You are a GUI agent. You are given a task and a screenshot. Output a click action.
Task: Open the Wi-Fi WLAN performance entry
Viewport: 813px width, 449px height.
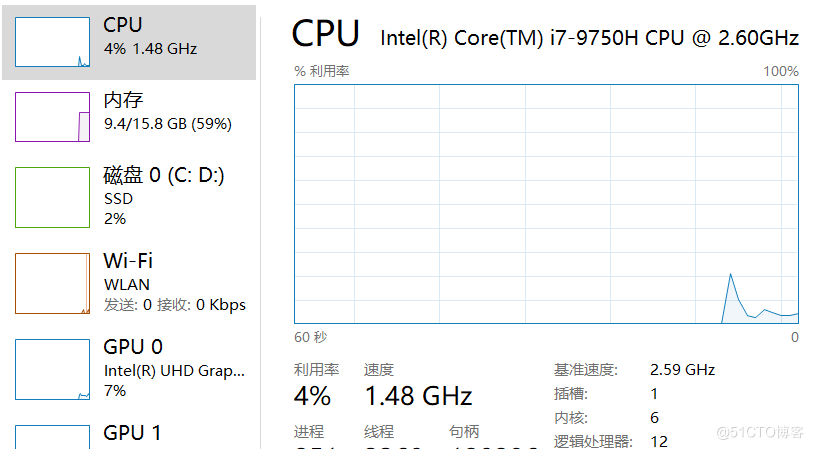click(129, 283)
